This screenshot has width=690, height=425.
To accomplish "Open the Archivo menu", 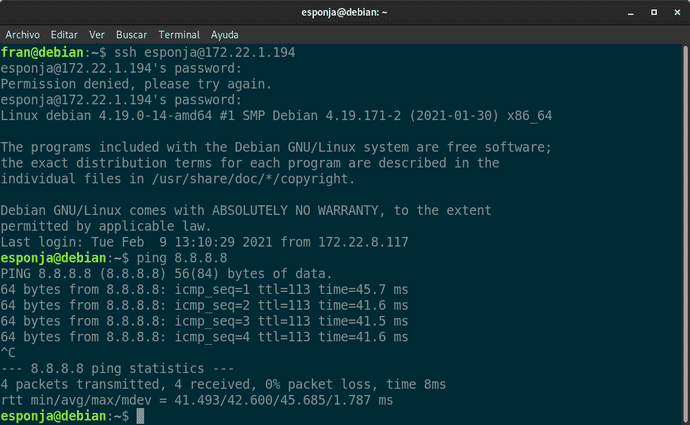I will point(23,34).
